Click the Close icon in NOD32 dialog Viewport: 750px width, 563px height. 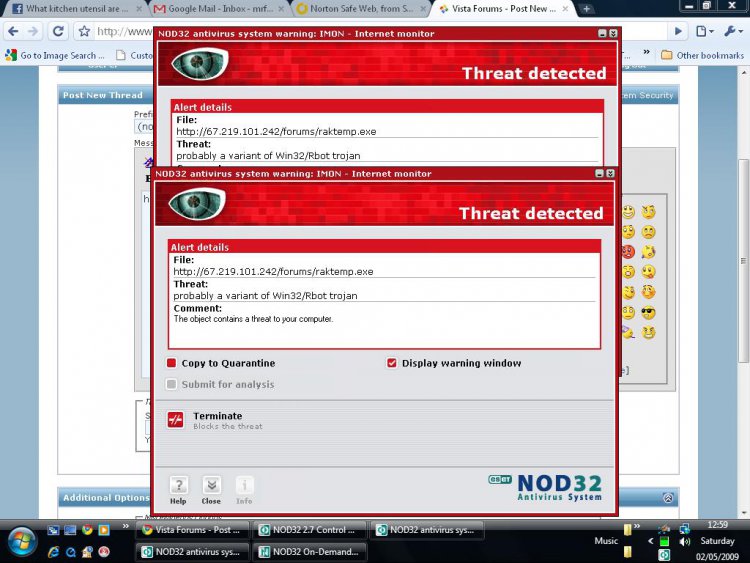211,486
